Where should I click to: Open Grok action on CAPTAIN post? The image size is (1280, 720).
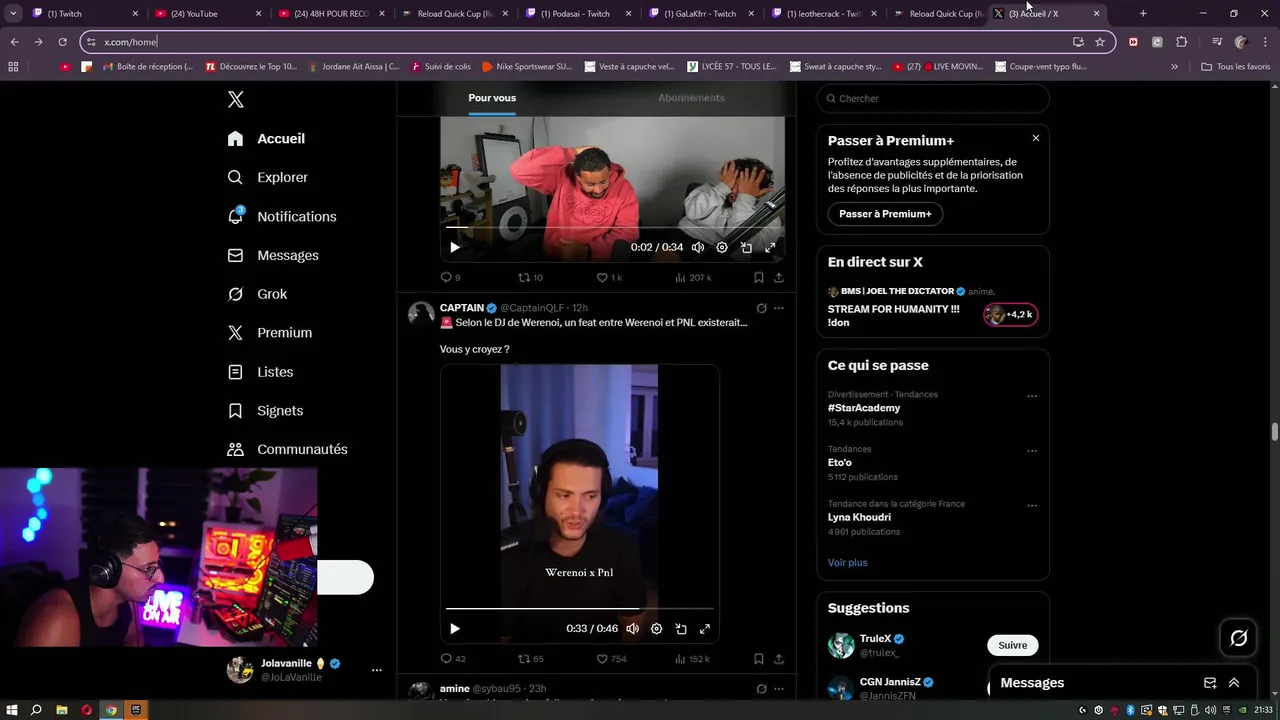(761, 308)
